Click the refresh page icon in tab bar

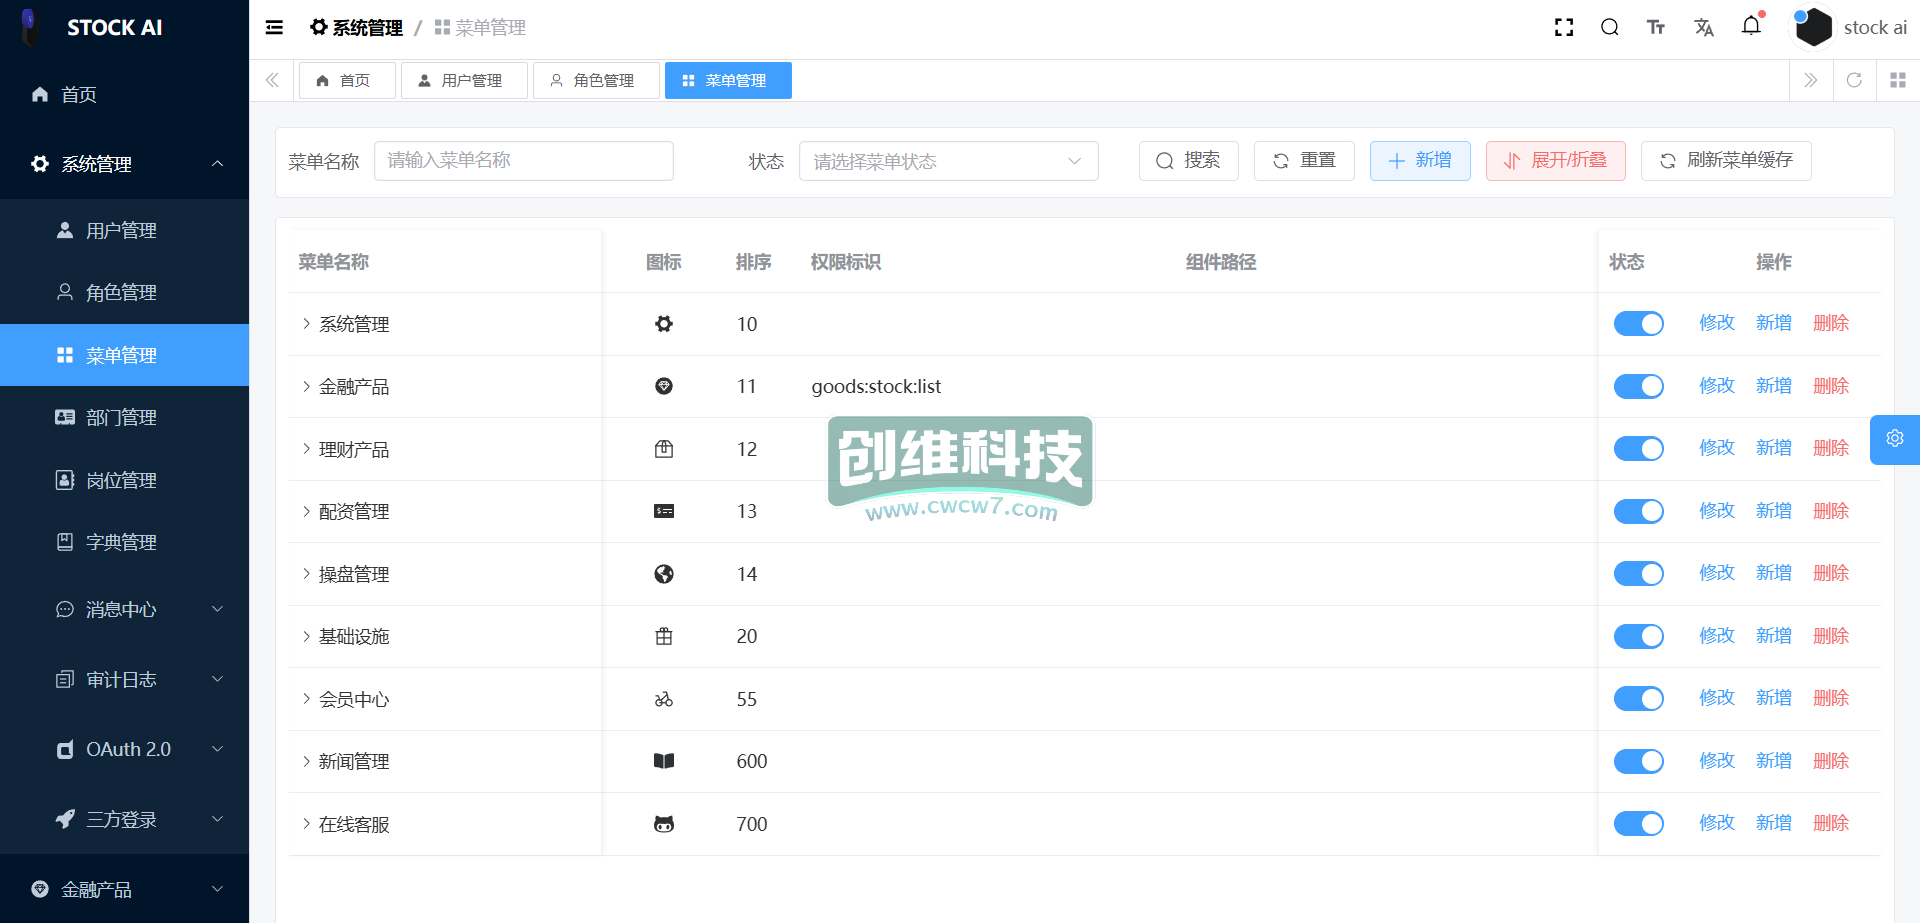click(1854, 80)
